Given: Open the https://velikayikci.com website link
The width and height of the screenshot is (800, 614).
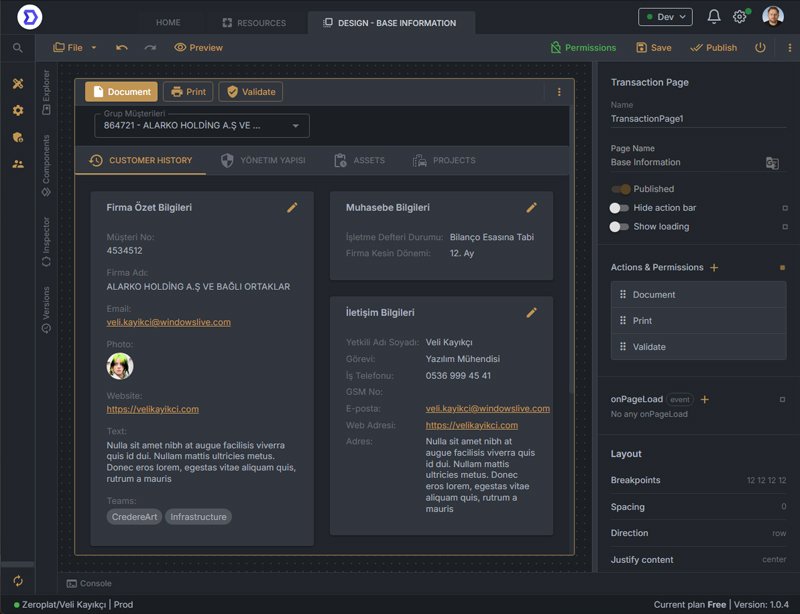Looking at the screenshot, I should tap(152, 409).
